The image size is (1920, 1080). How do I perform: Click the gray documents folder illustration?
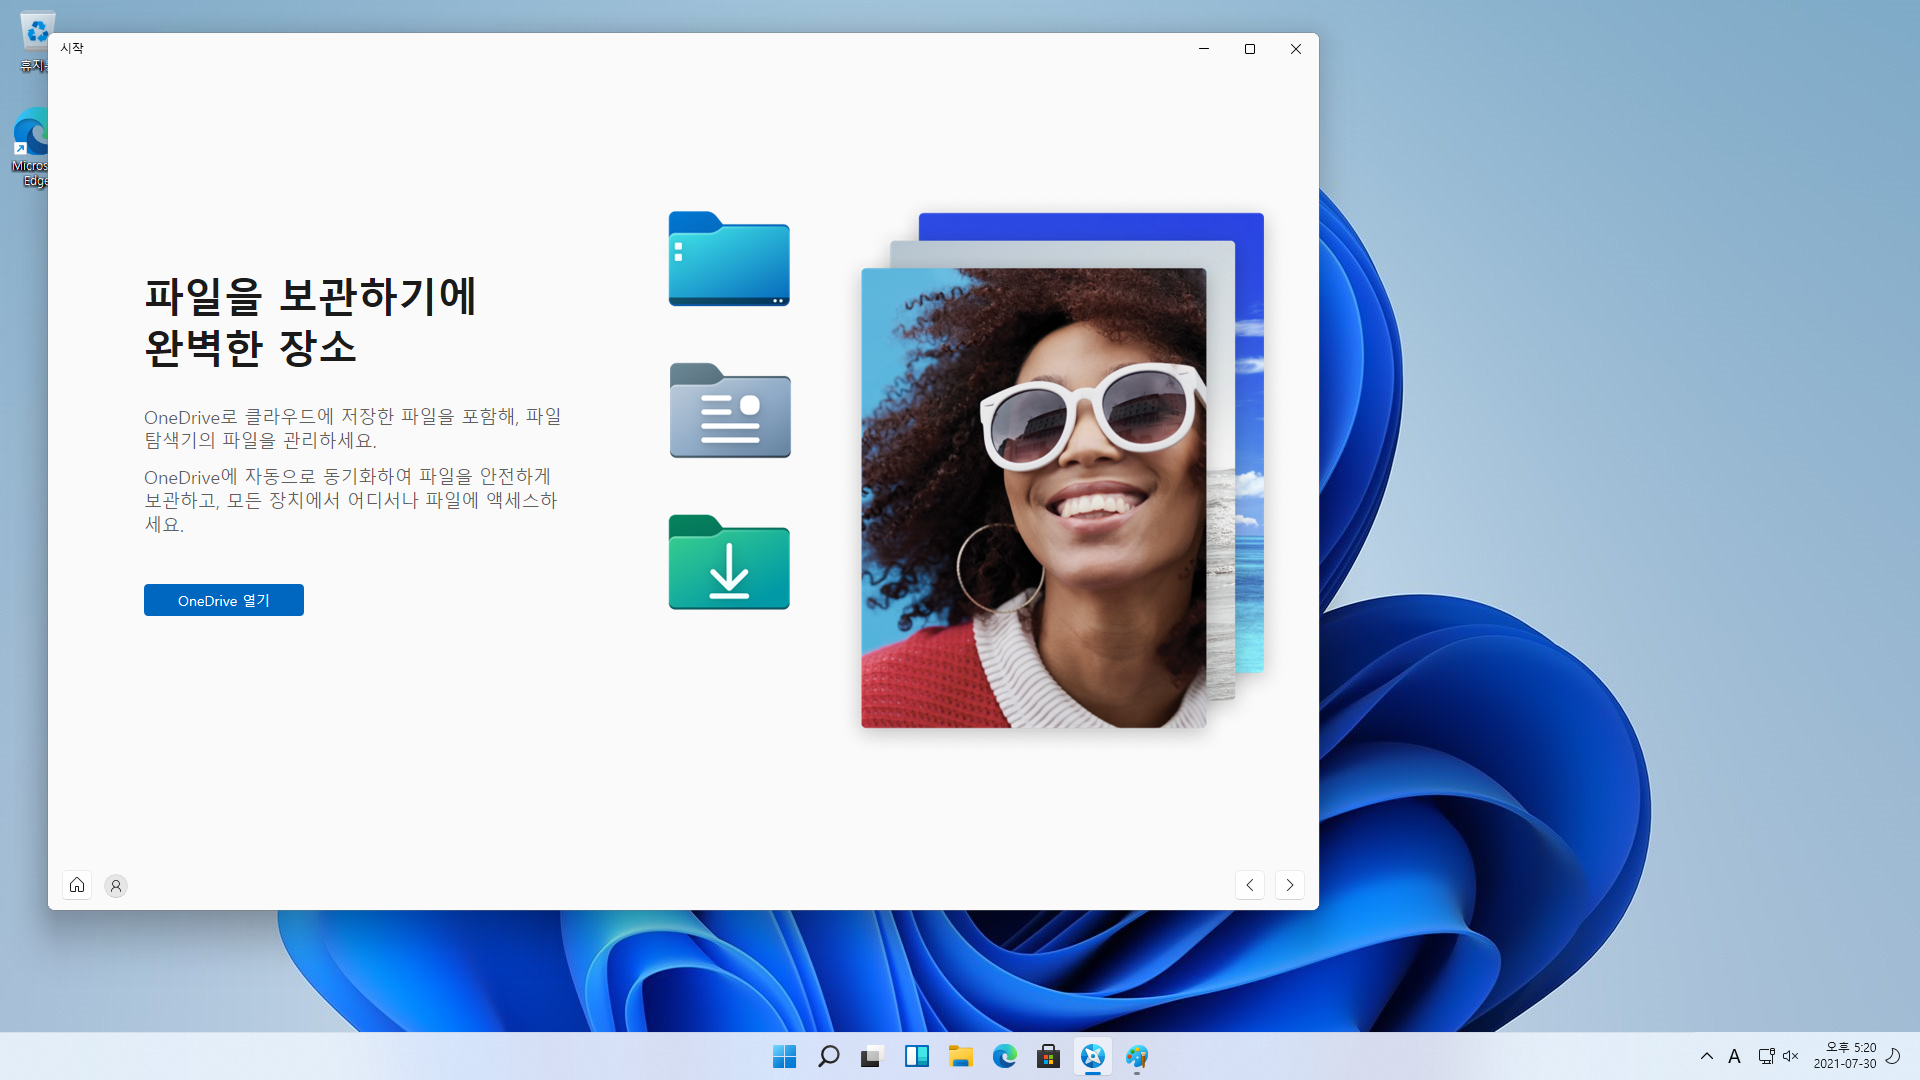[730, 411]
